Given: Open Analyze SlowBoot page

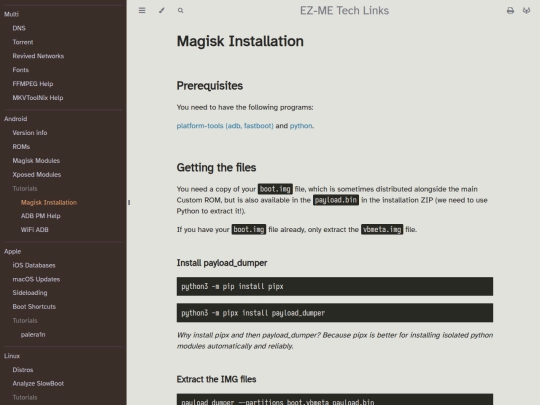Looking at the screenshot, I should point(38,383).
